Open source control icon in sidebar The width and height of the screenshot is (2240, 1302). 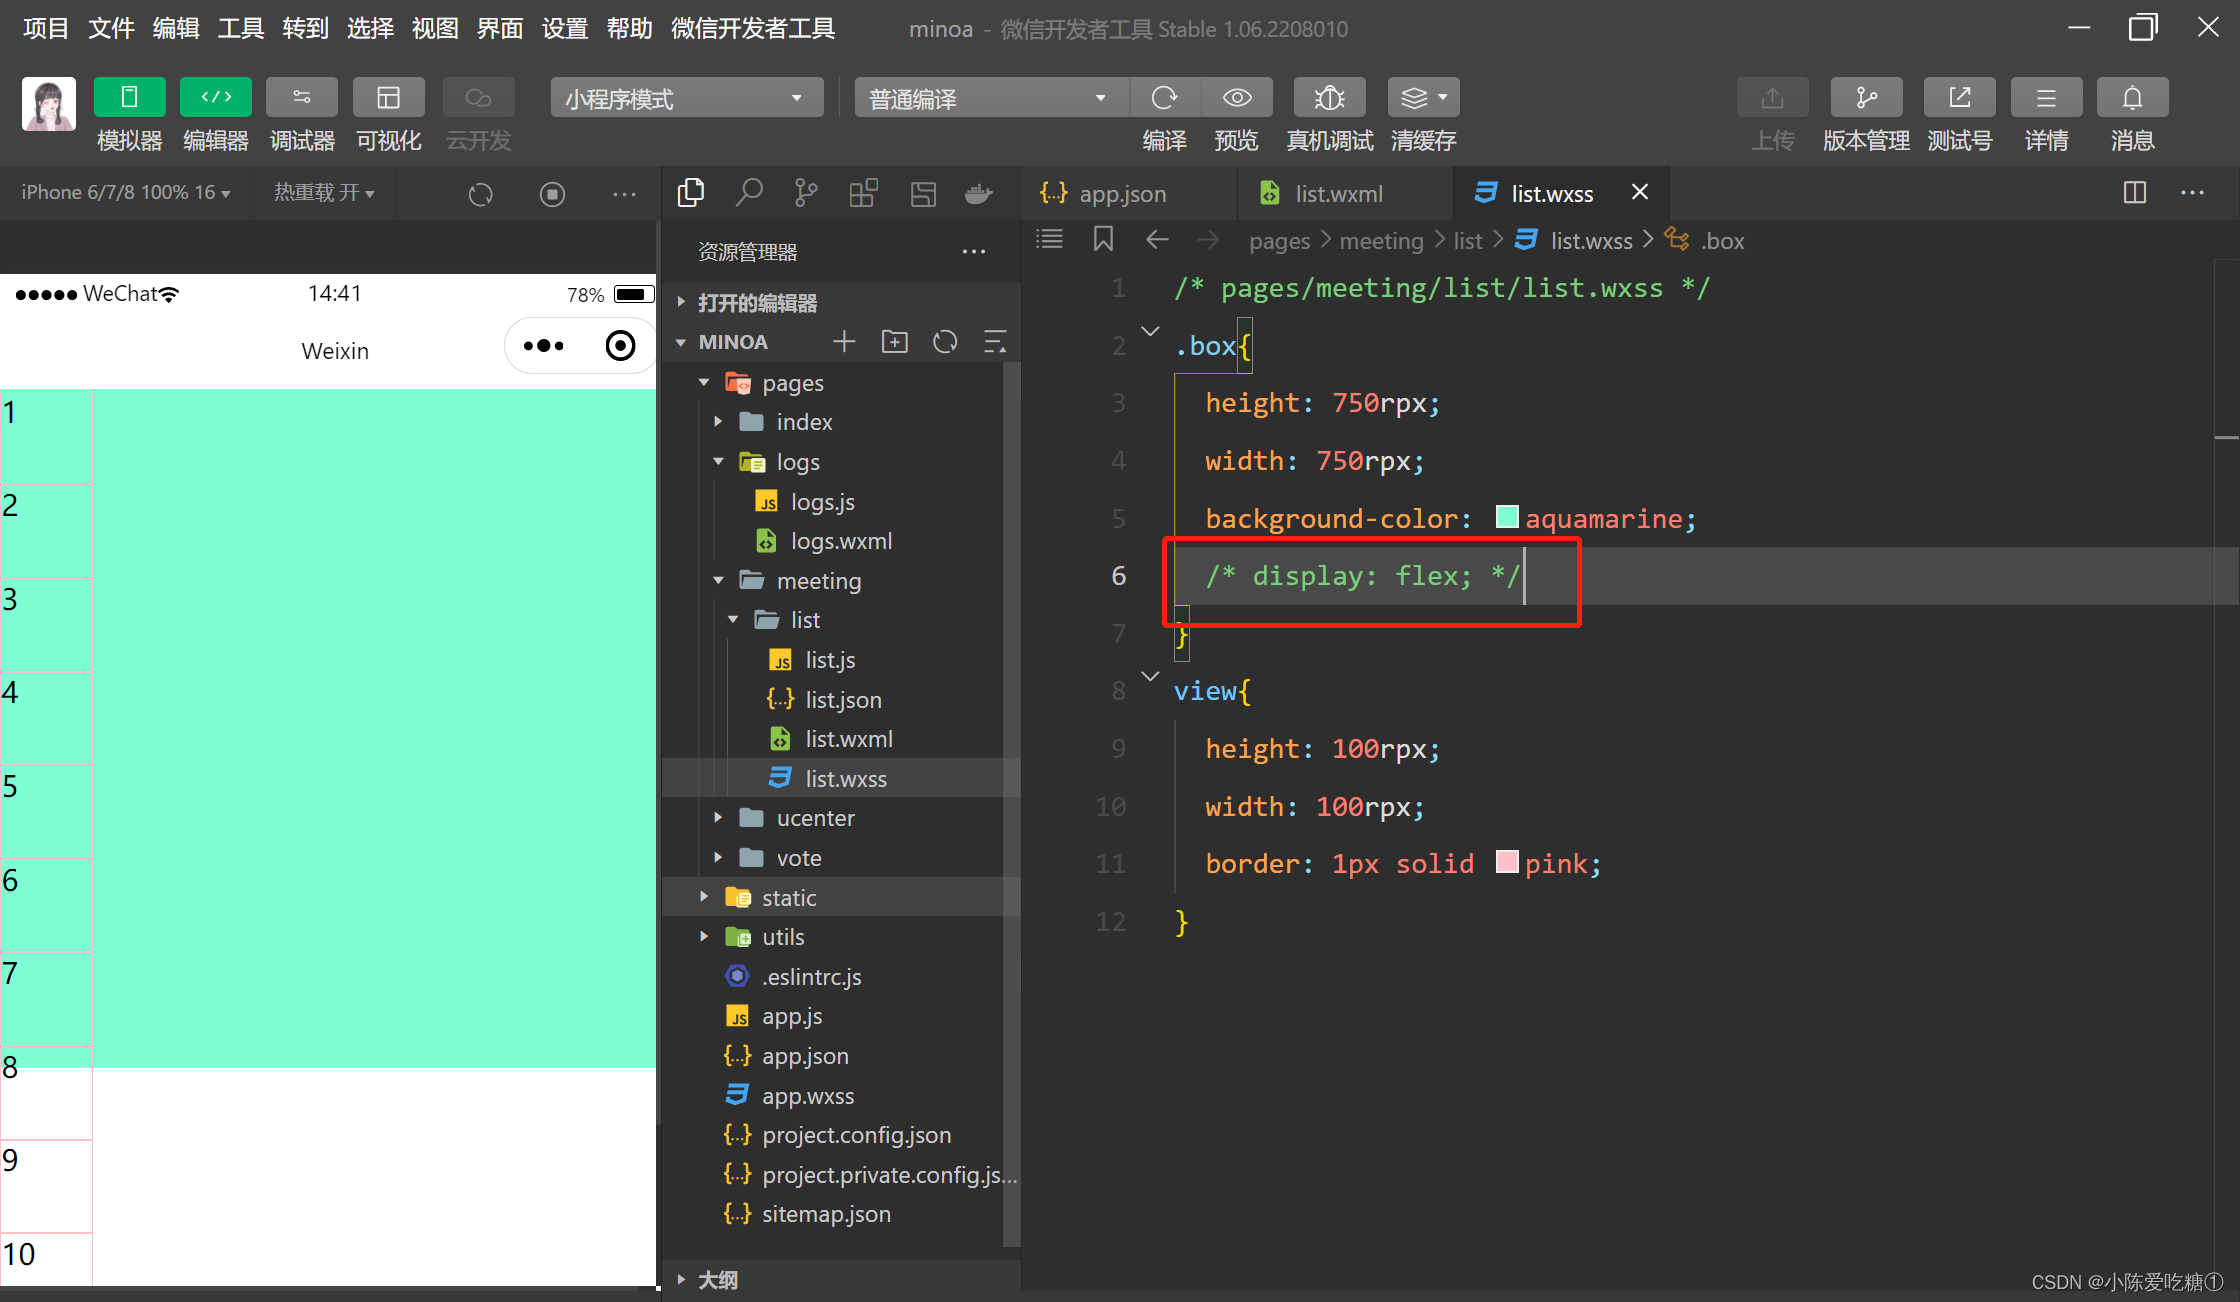[x=805, y=193]
